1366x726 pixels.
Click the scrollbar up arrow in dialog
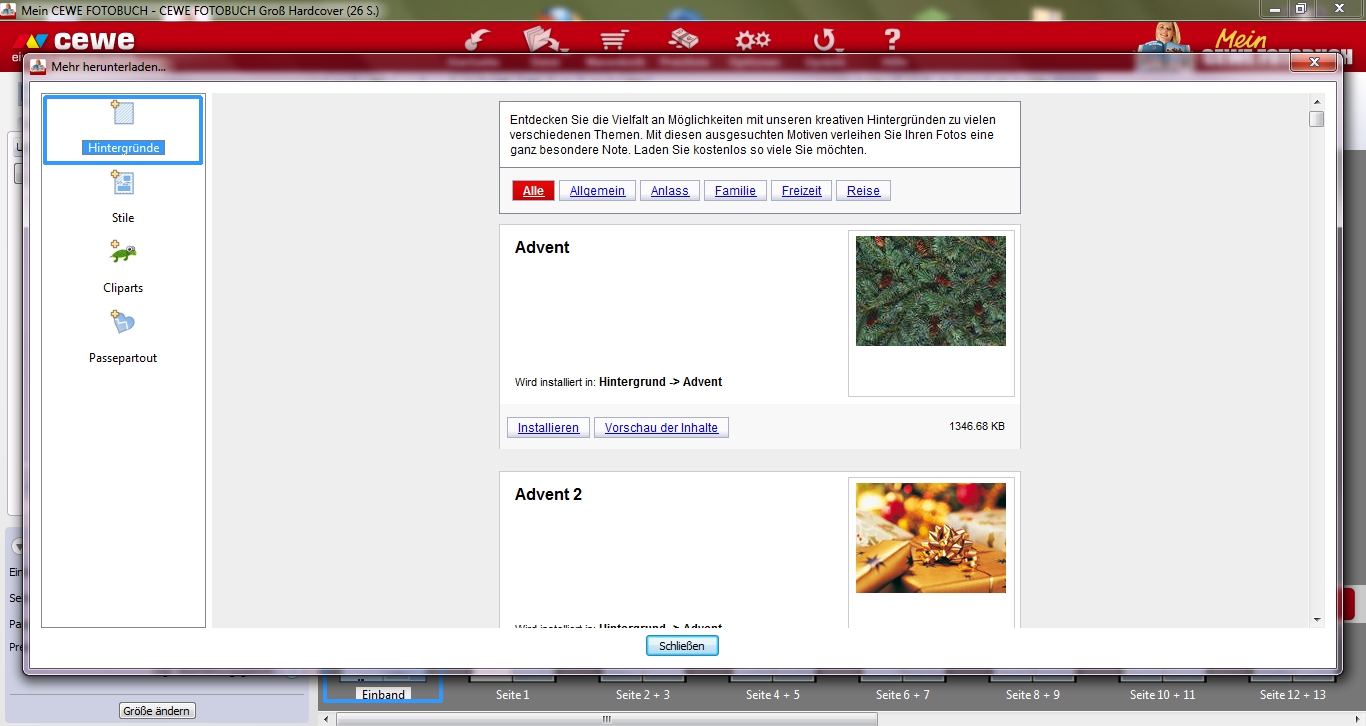click(1317, 101)
